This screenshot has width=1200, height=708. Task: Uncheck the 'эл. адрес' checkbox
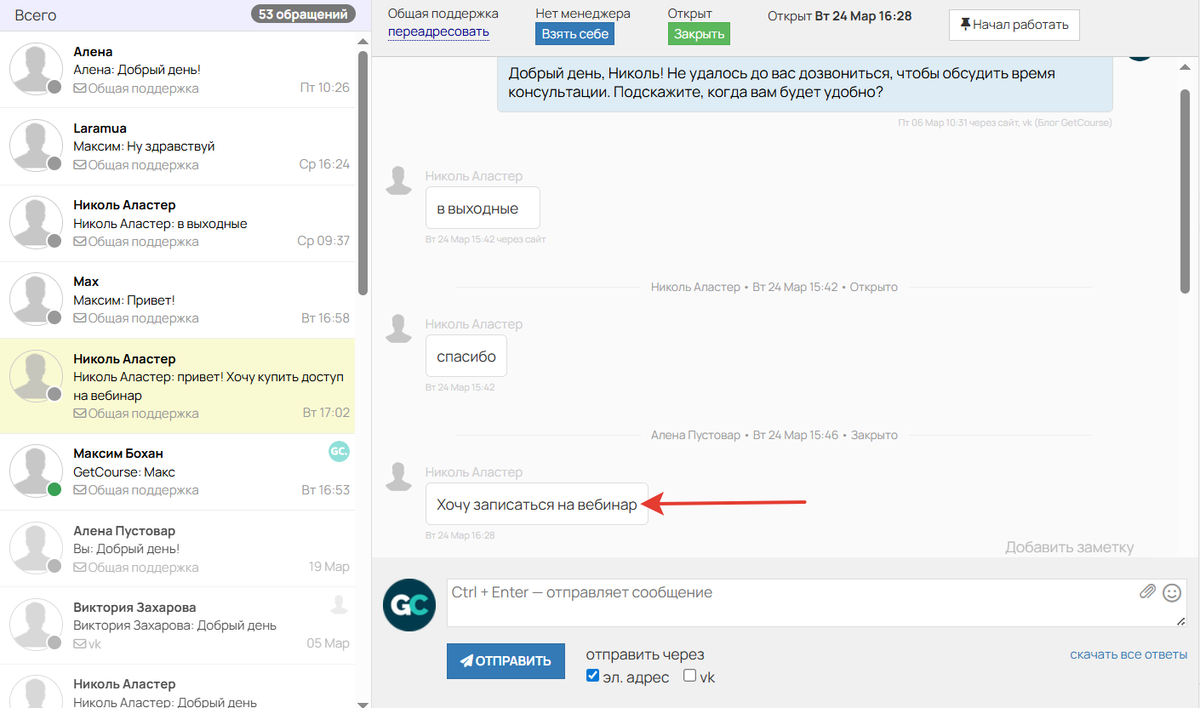(592, 676)
